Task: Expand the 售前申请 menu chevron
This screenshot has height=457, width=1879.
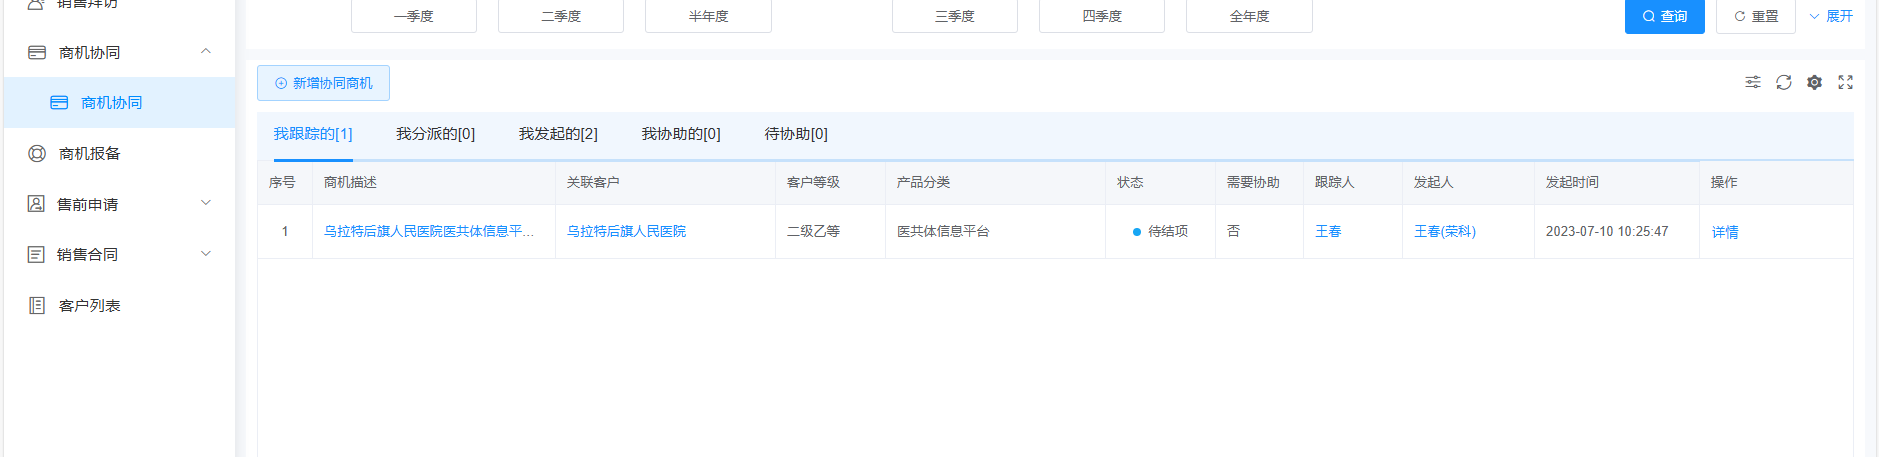Action: pos(206,203)
